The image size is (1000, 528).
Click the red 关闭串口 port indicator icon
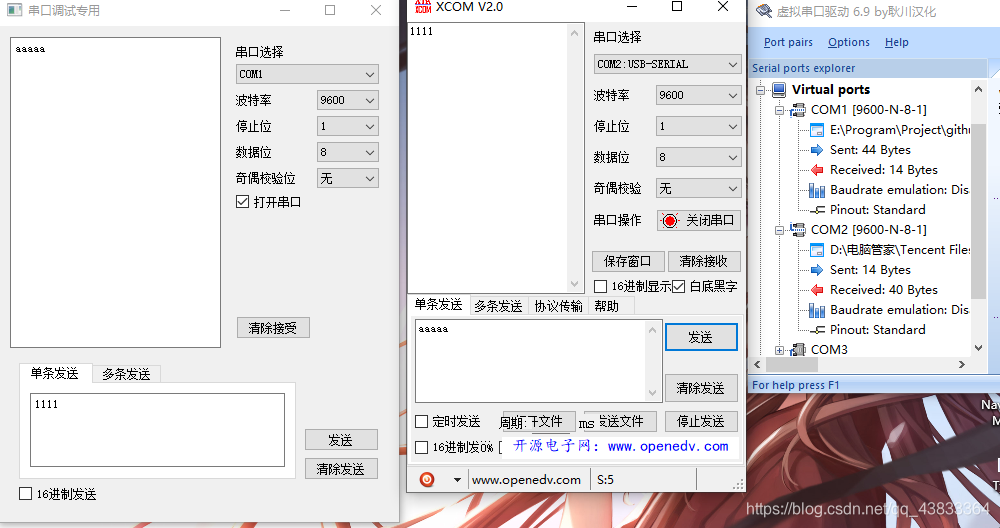(x=669, y=221)
